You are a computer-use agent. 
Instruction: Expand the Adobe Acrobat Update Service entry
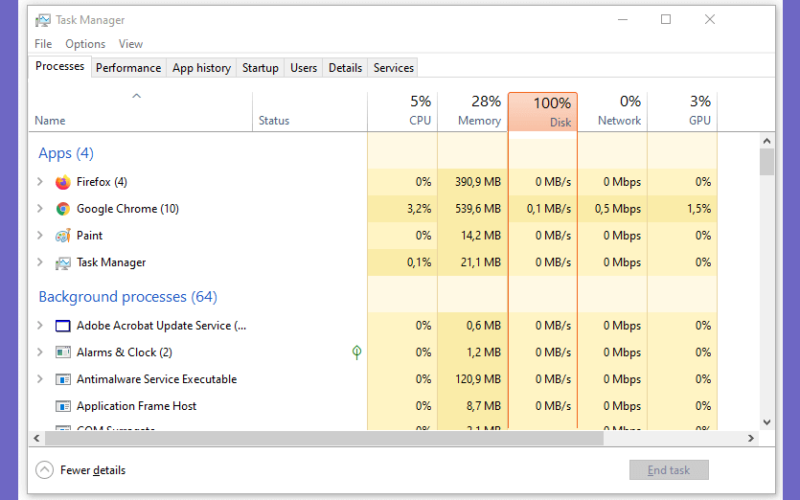tap(40, 326)
